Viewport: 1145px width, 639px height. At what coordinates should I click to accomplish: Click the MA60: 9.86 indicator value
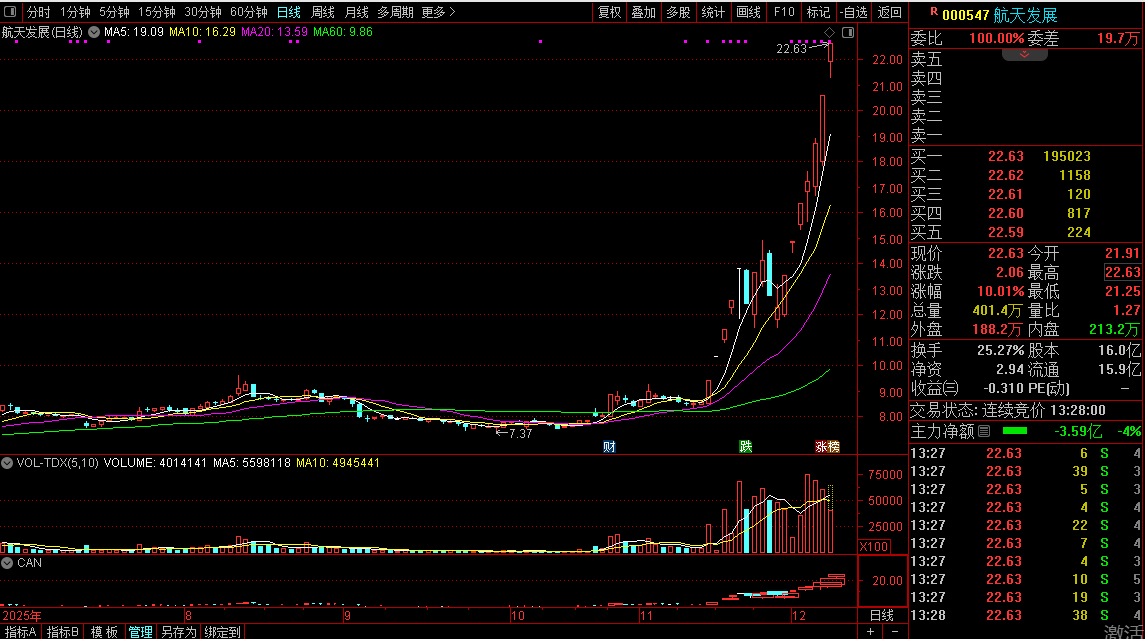click(x=342, y=32)
